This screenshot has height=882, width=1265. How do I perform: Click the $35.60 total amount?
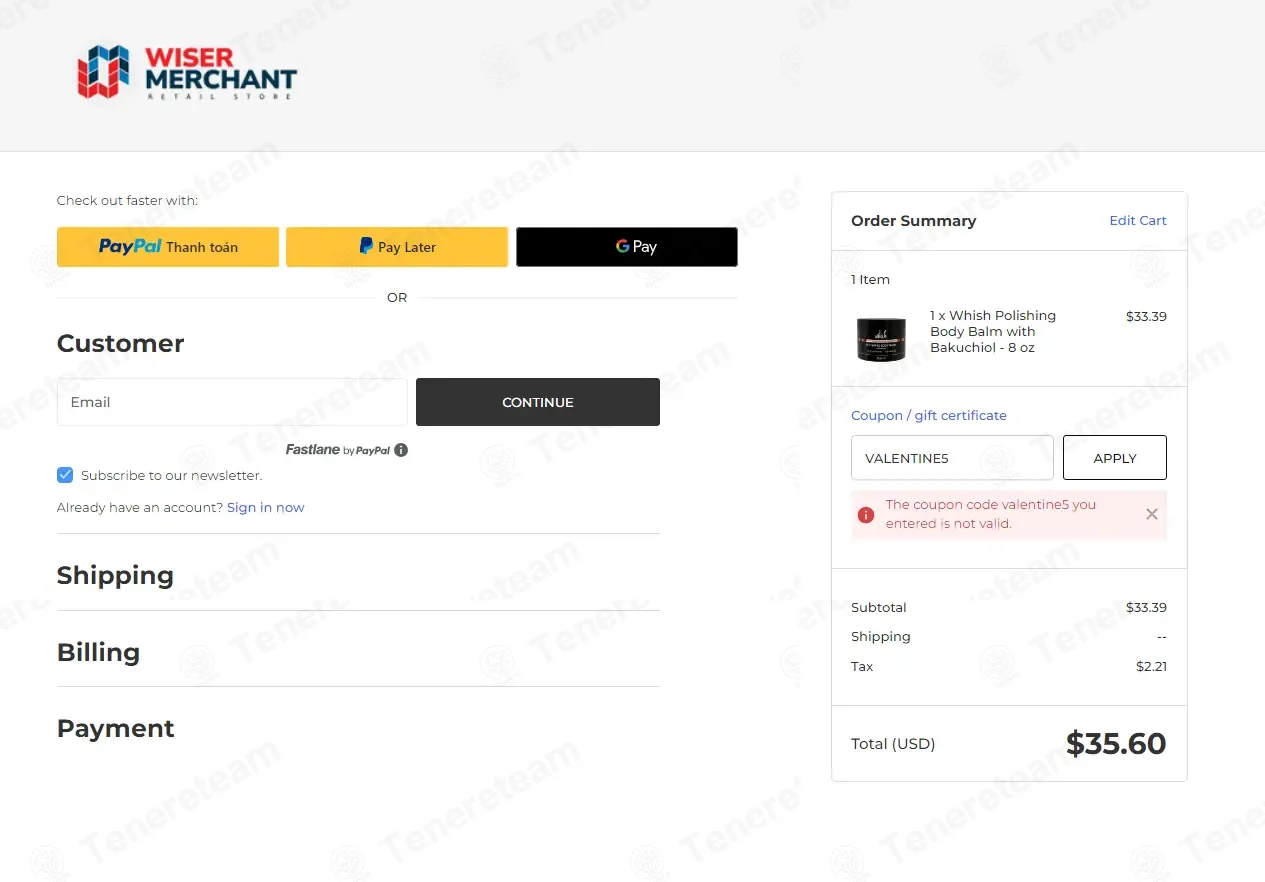click(x=1116, y=744)
